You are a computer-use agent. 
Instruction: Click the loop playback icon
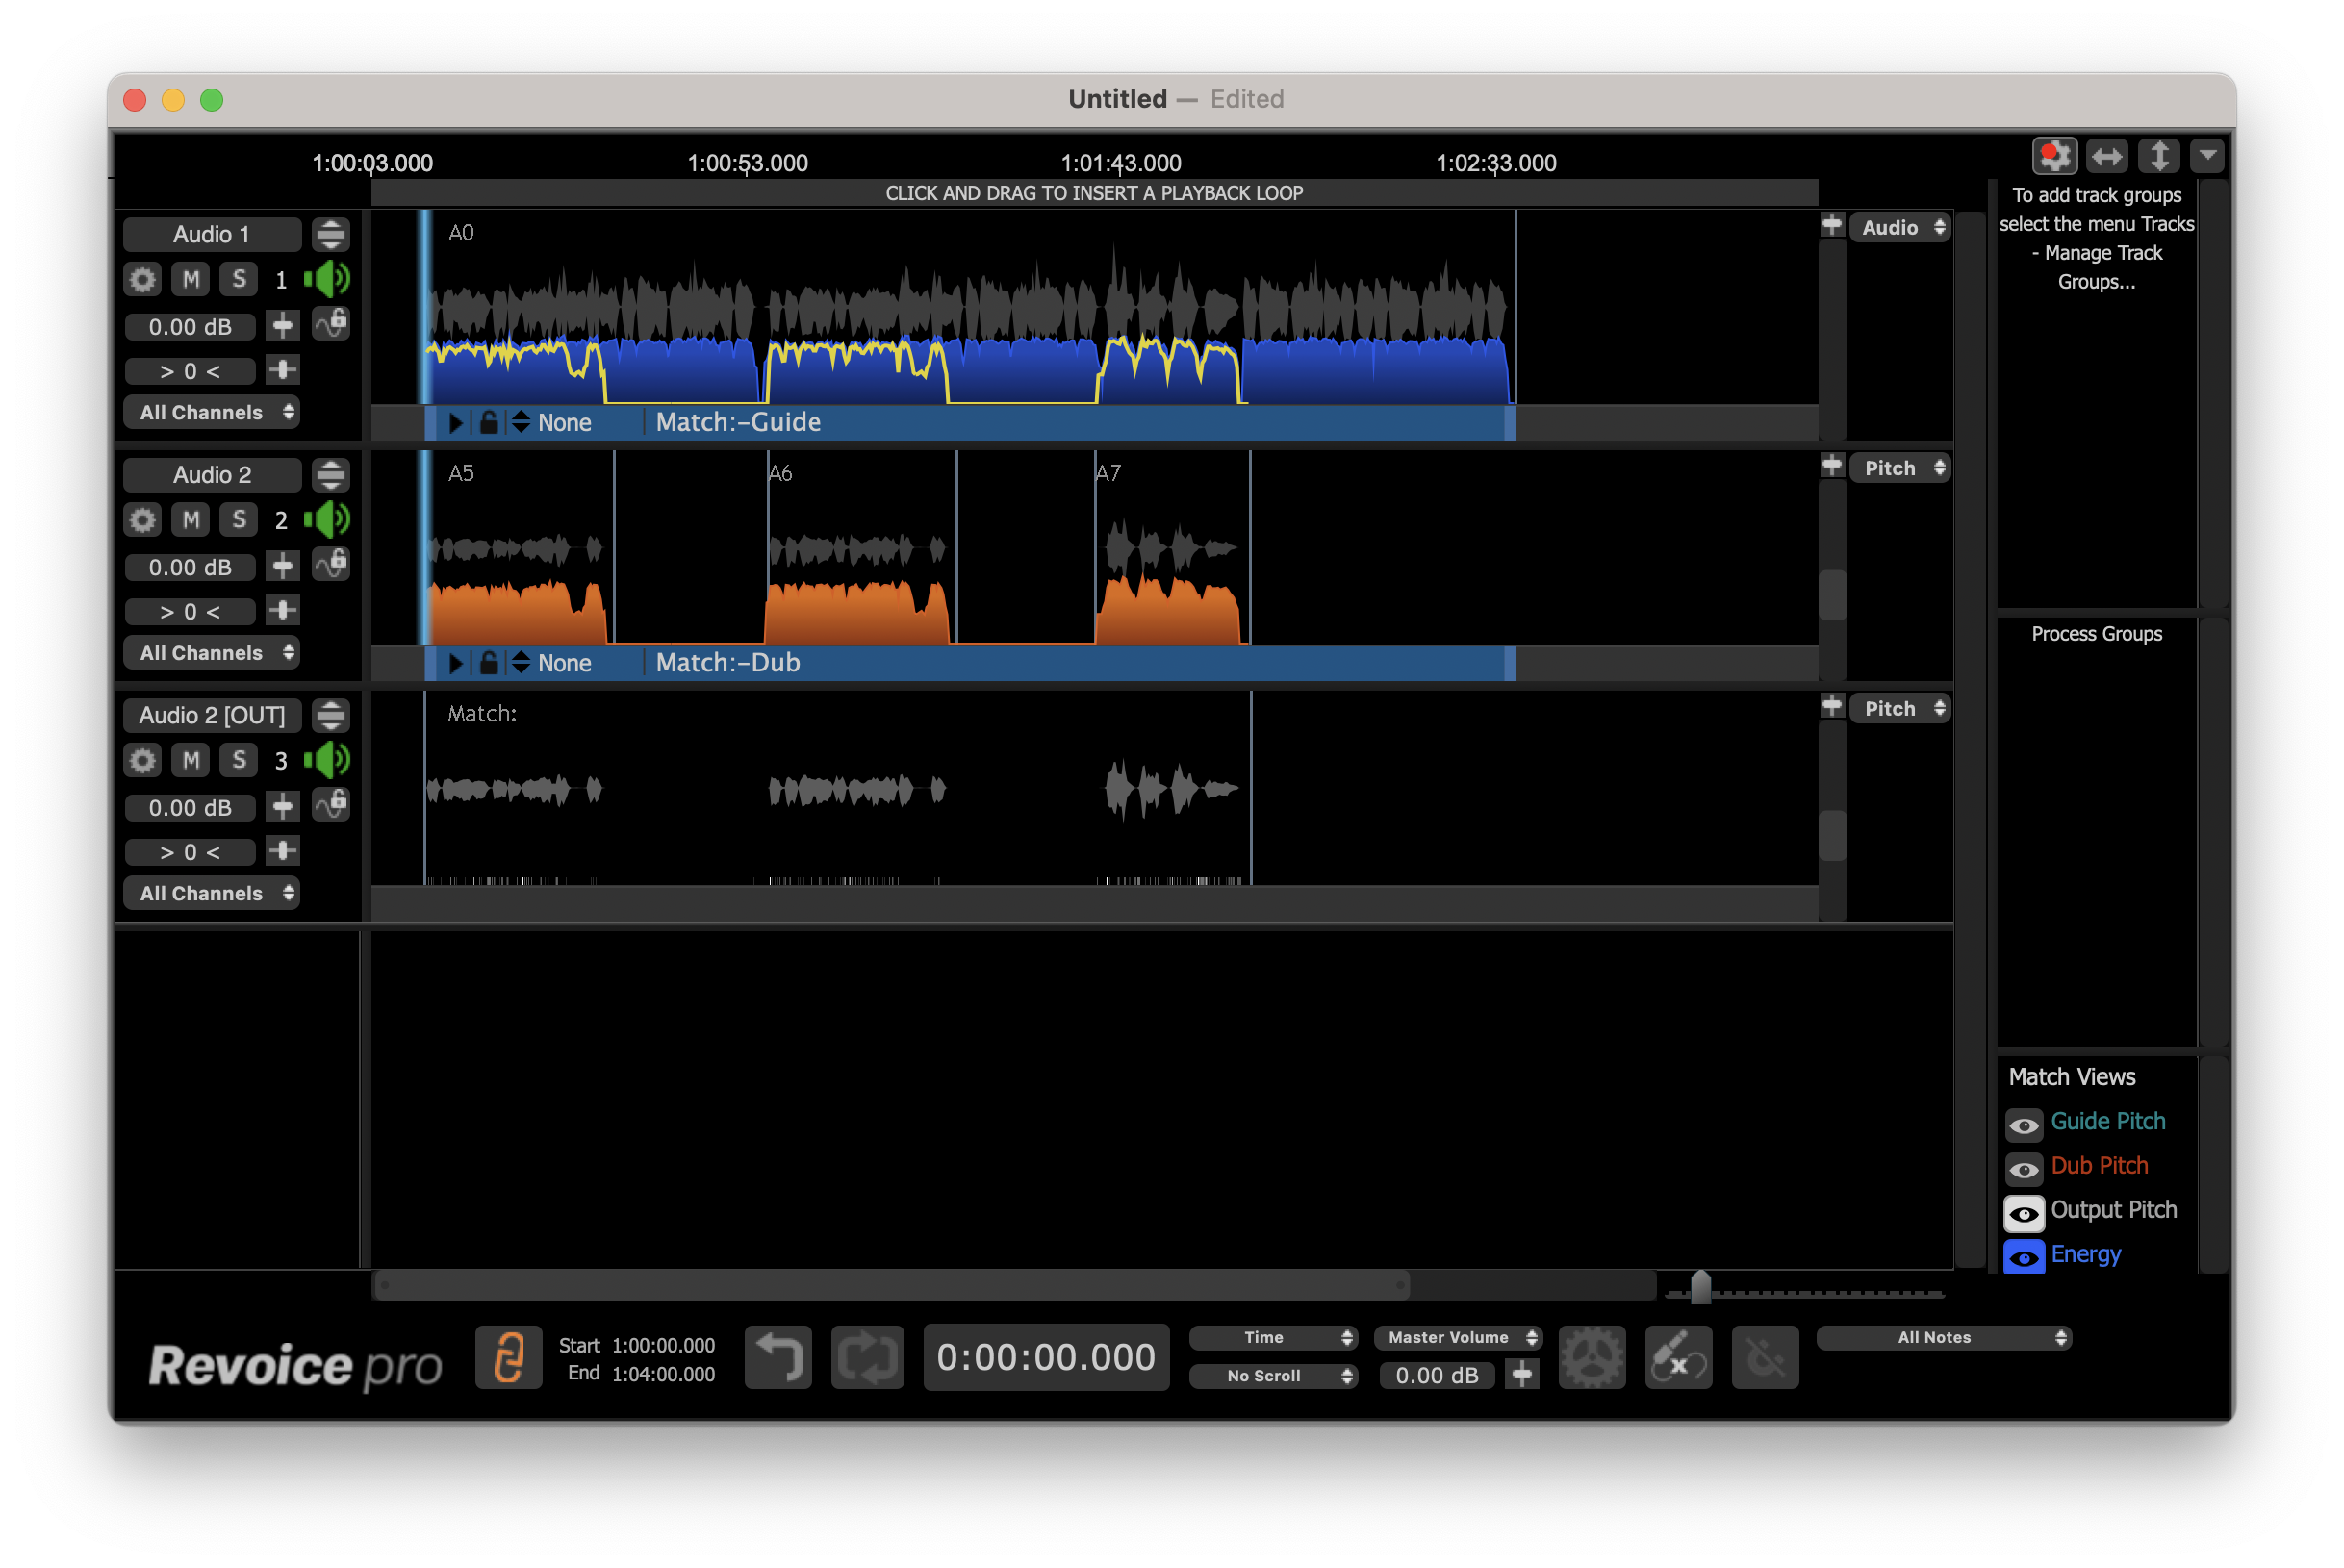pos(867,1357)
